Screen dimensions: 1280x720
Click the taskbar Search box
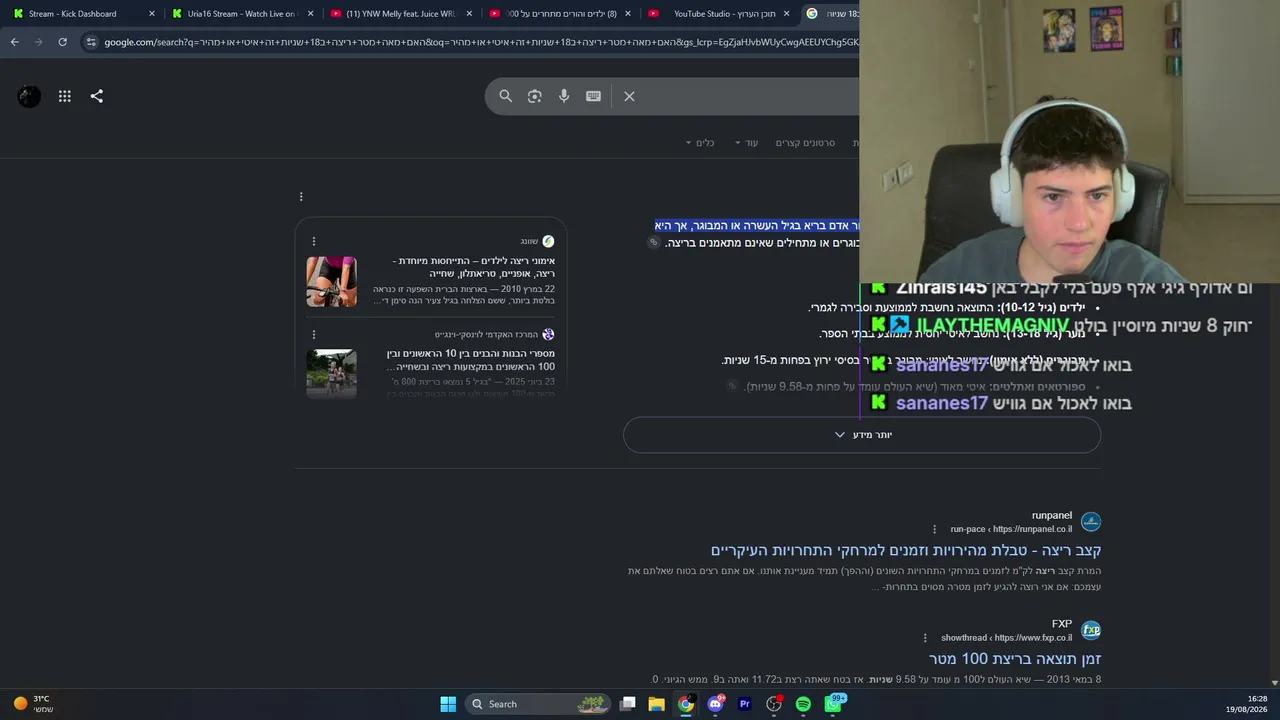(538, 704)
